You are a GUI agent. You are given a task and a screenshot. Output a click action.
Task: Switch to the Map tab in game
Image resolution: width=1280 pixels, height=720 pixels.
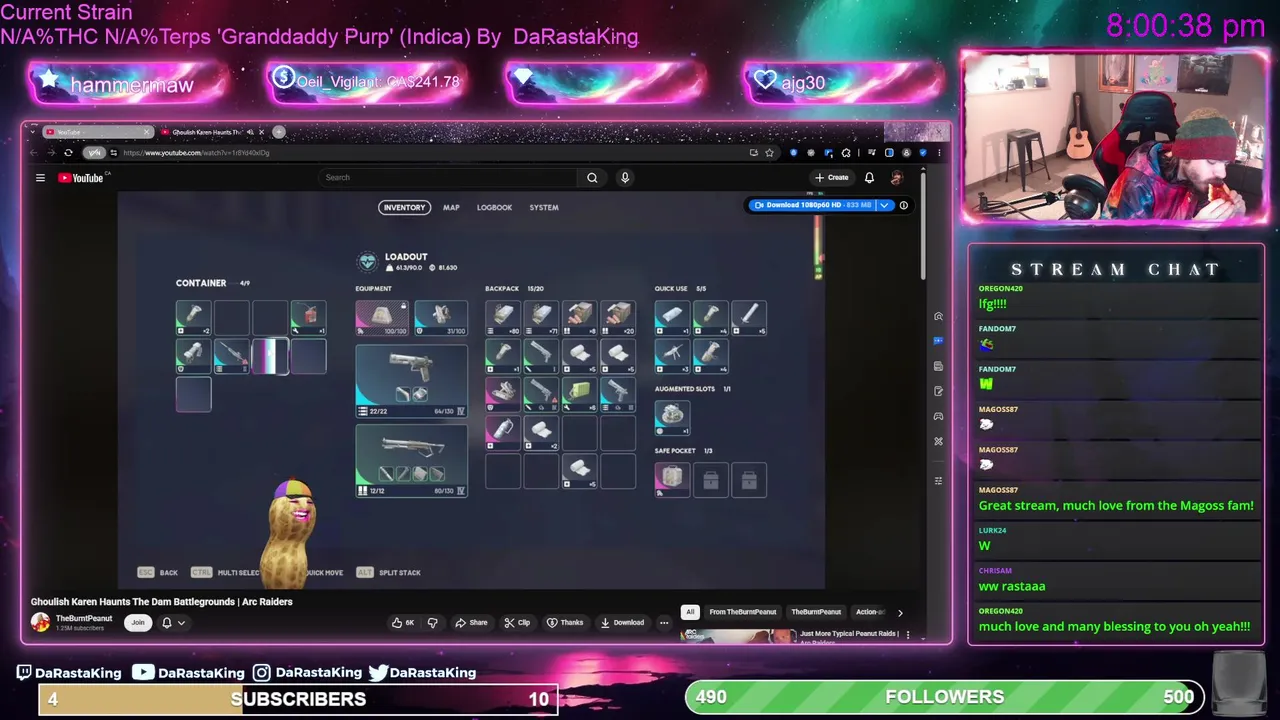[451, 208]
